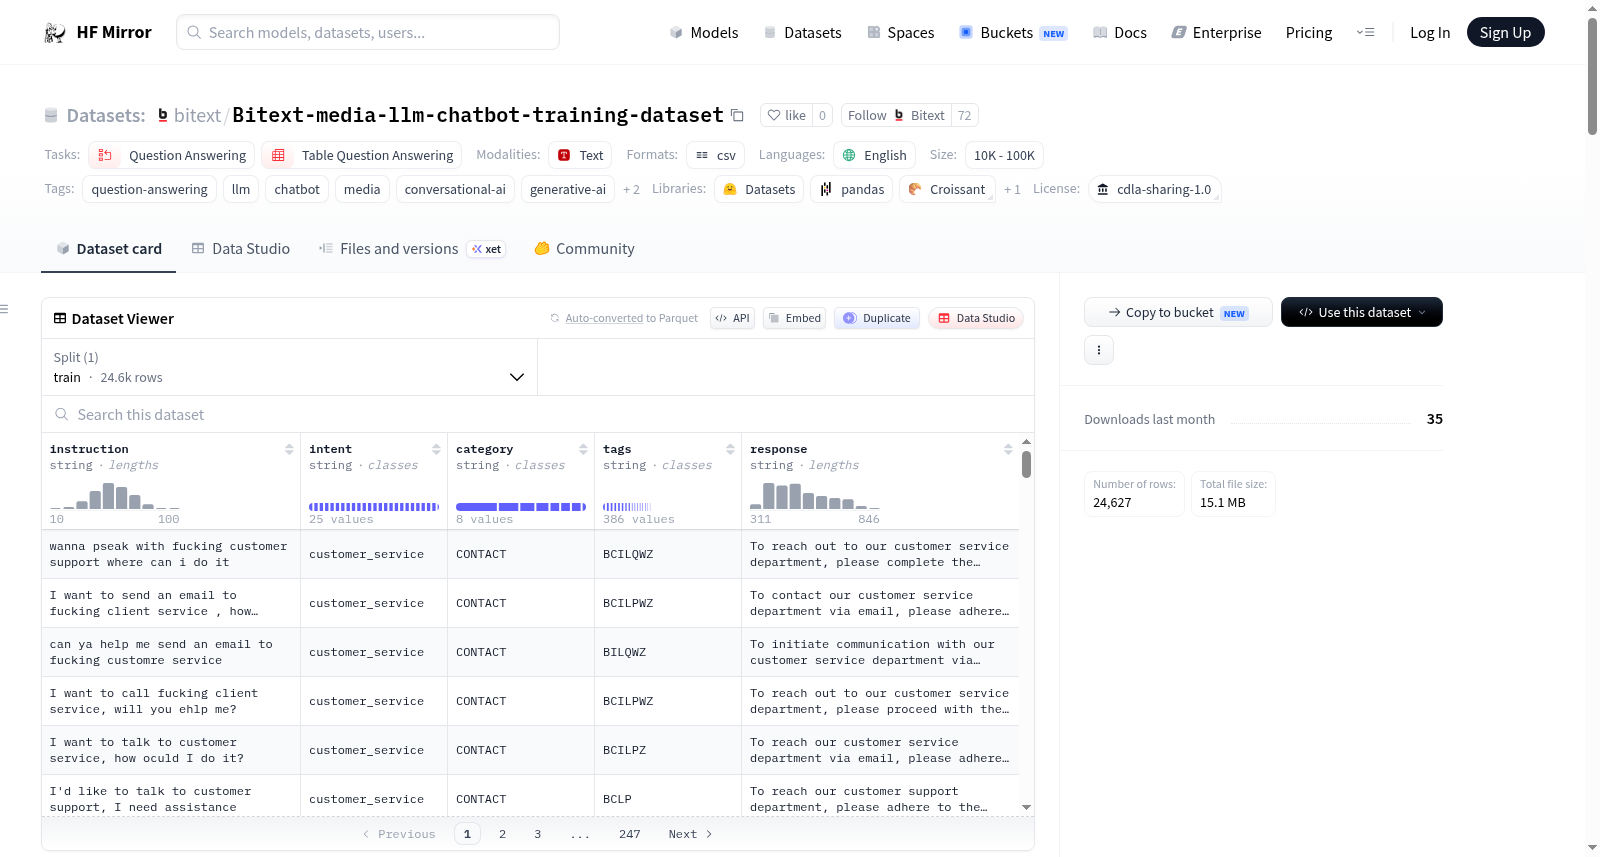This screenshot has width=1600, height=857.
Task: Follow the Bitext organization
Action: point(896,115)
